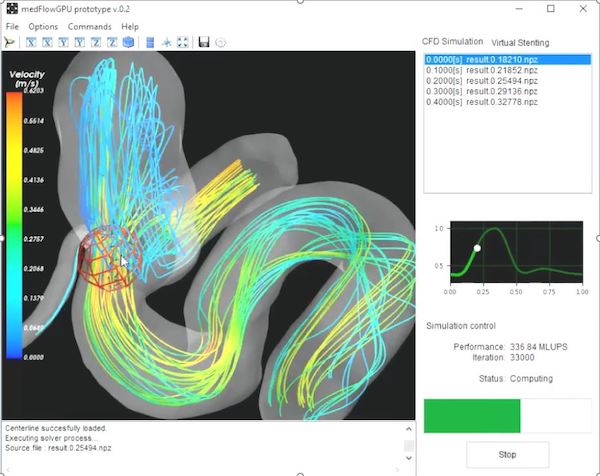Click the white marker on the waveform plot
Screen dimensions: 600x476
477,248
